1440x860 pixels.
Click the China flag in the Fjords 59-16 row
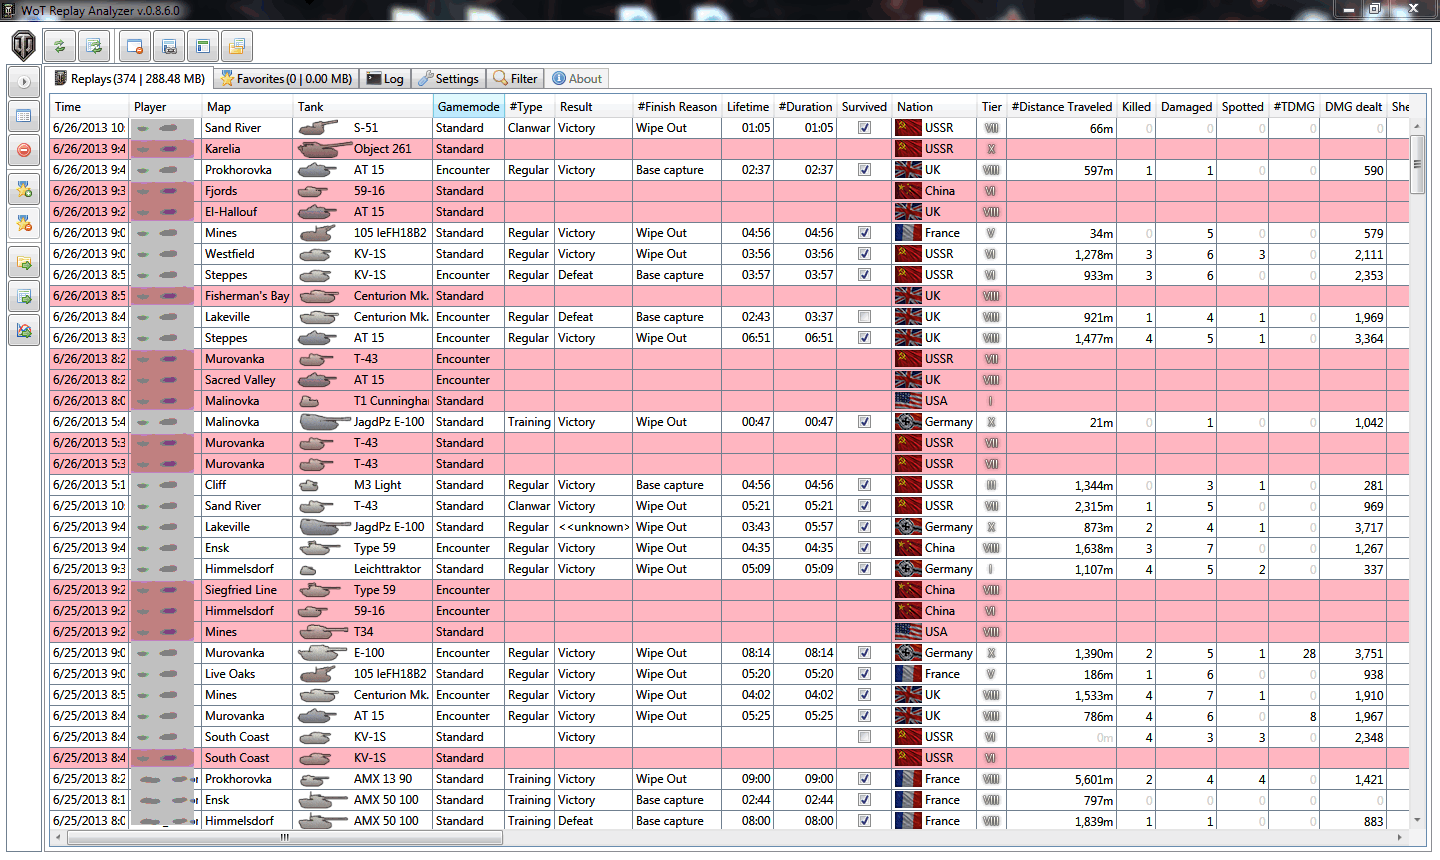908,191
